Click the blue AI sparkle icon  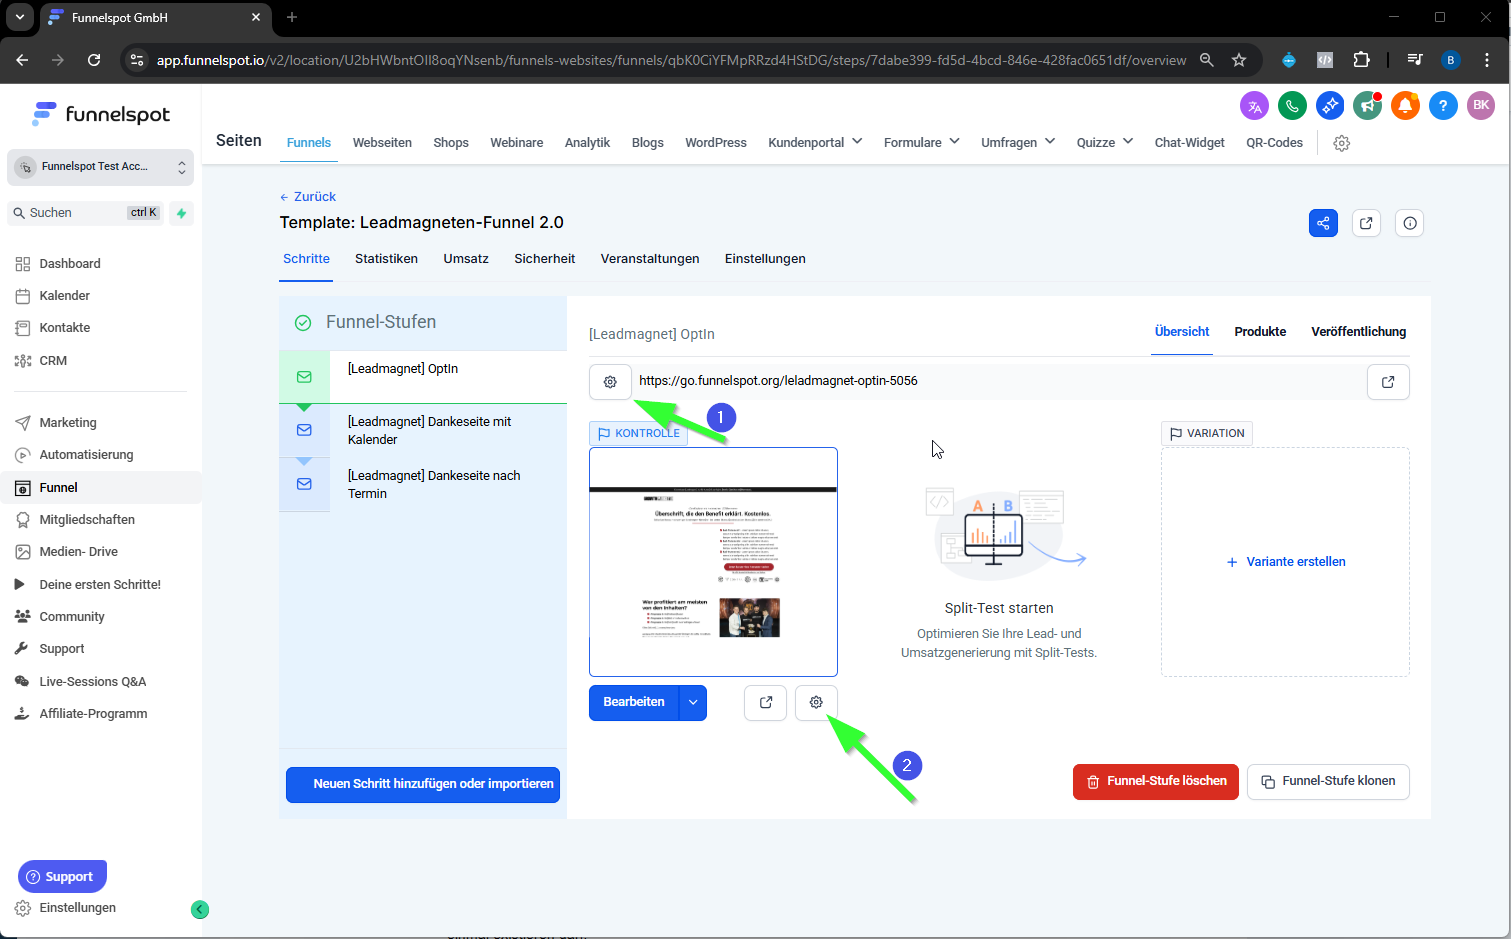tap(1330, 105)
